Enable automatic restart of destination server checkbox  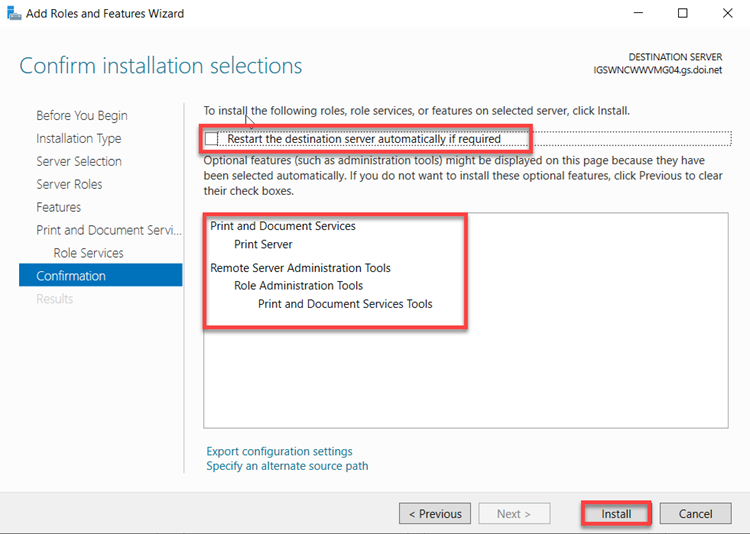point(212,139)
